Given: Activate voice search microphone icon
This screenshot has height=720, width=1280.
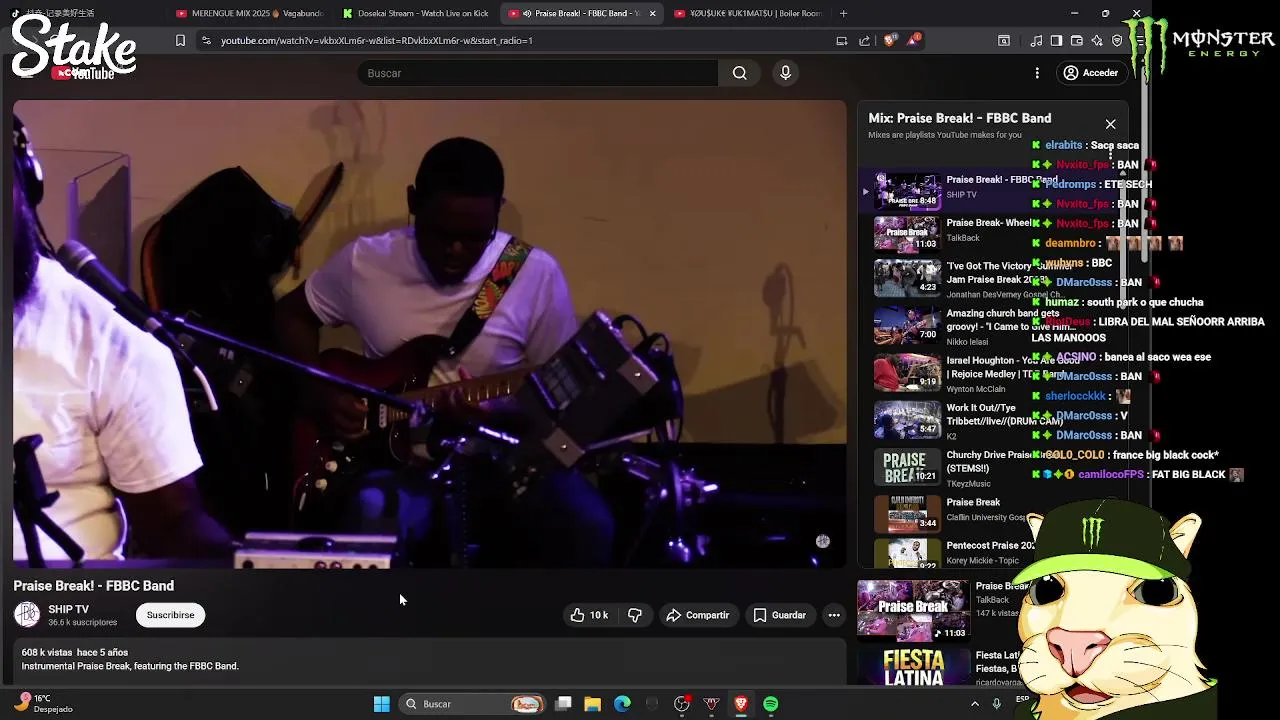Looking at the screenshot, I should coord(785,73).
